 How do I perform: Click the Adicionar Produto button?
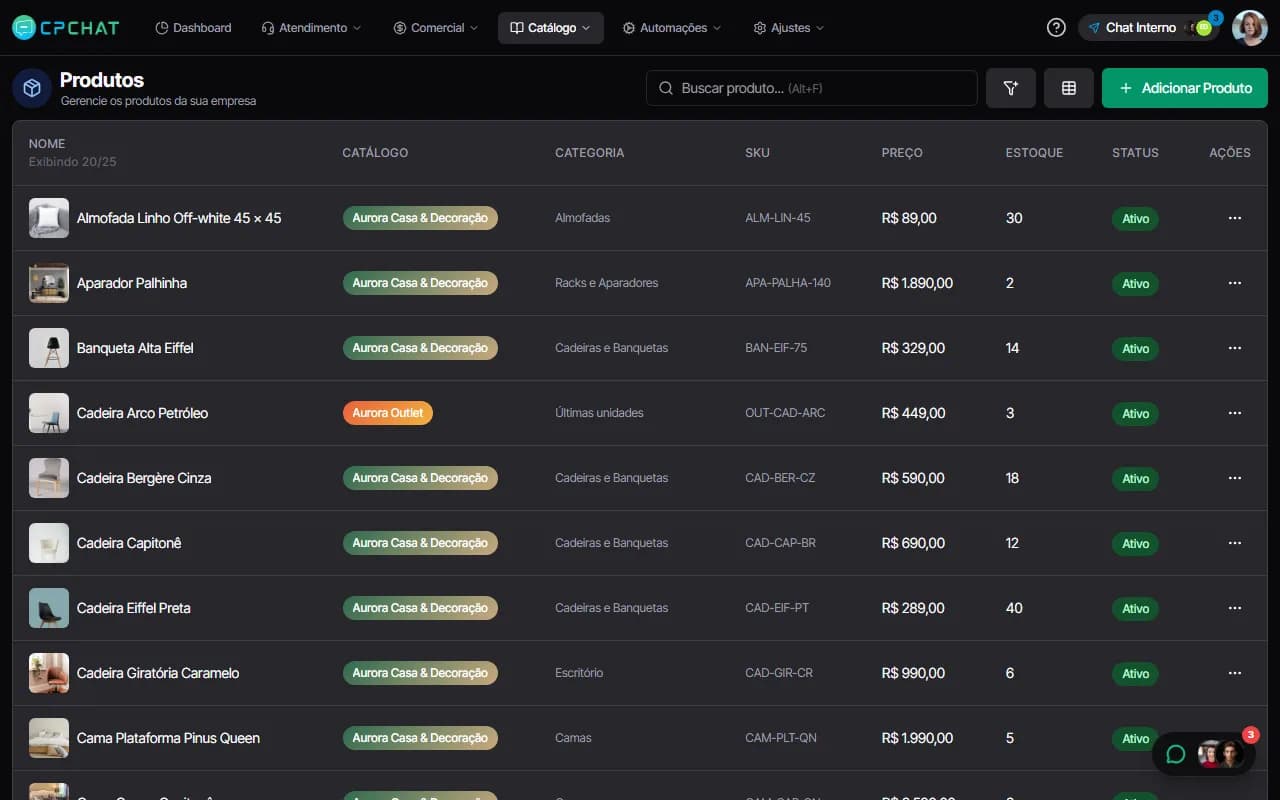[x=1185, y=88]
